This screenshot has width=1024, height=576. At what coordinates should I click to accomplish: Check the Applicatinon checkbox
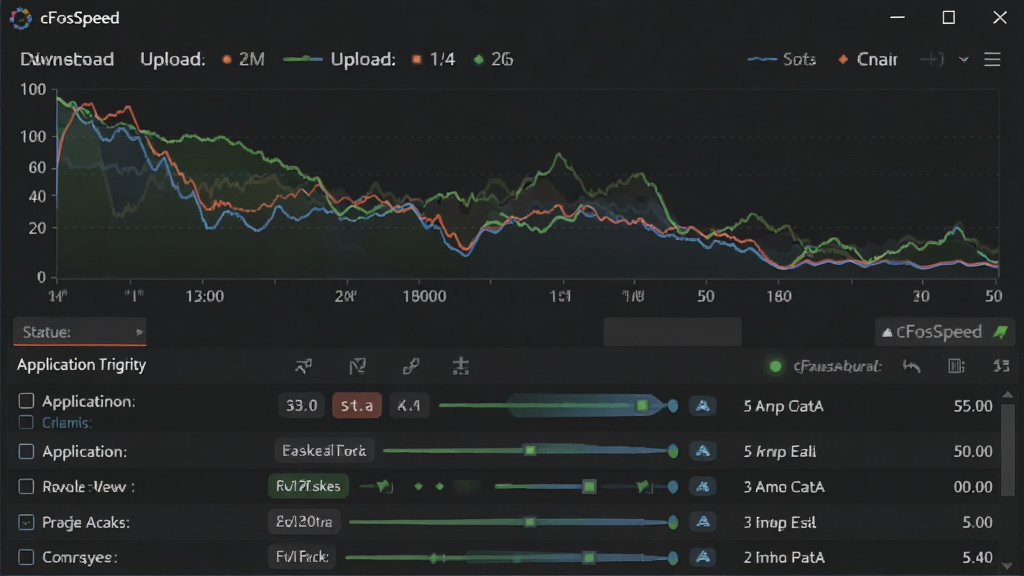coord(26,400)
